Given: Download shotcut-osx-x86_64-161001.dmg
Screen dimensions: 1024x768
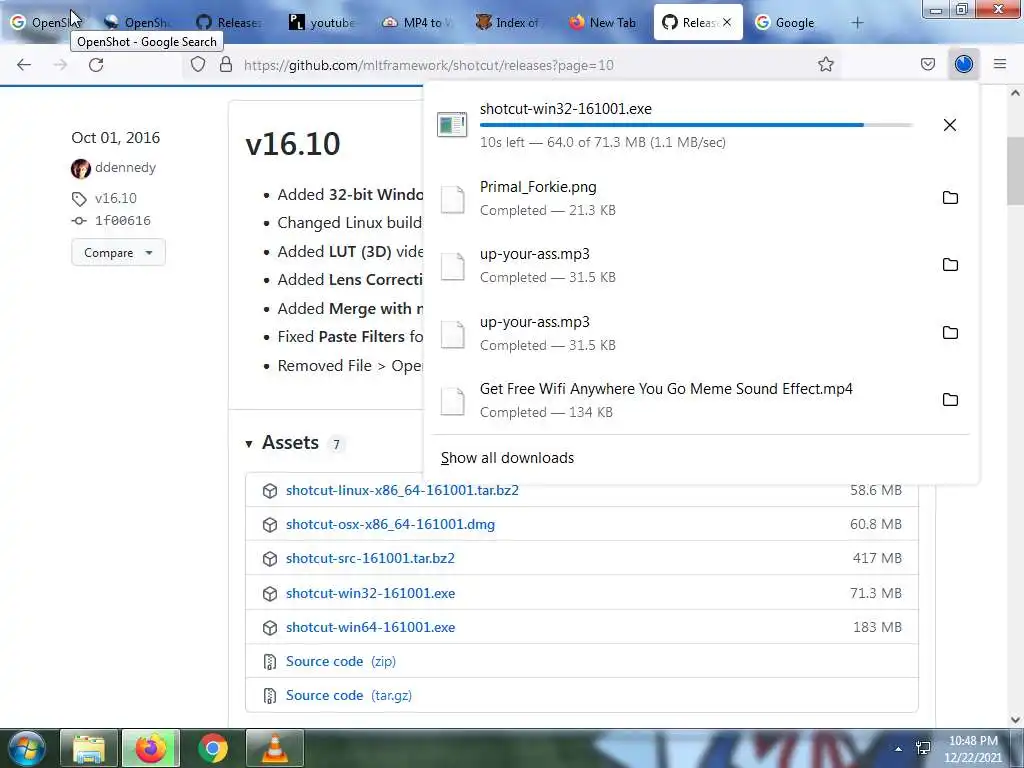Looking at the screenshot, I should pyautogui.click(x=391, y=524).
